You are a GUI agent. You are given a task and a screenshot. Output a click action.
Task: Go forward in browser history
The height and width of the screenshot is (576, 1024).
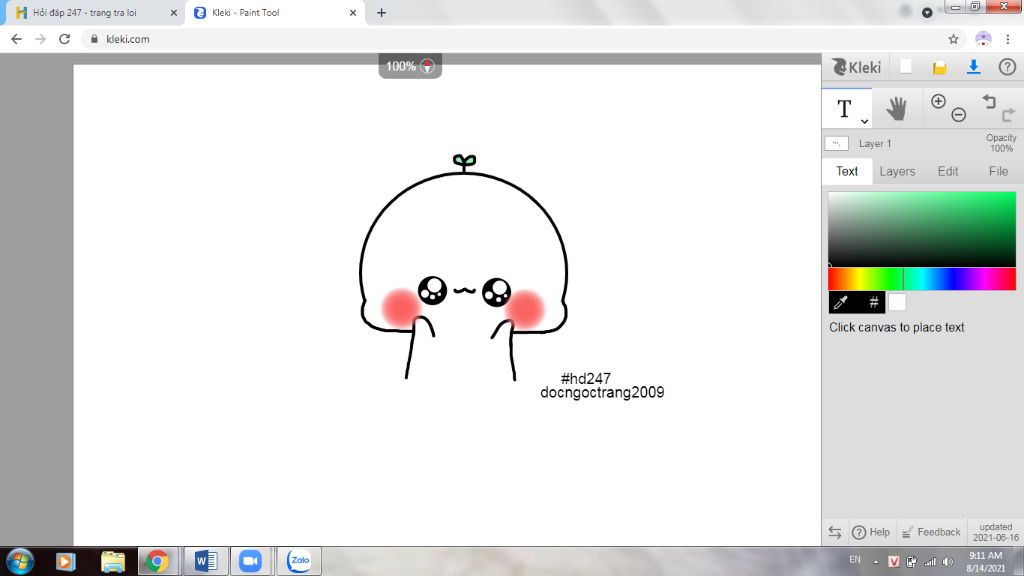[40, 39]
